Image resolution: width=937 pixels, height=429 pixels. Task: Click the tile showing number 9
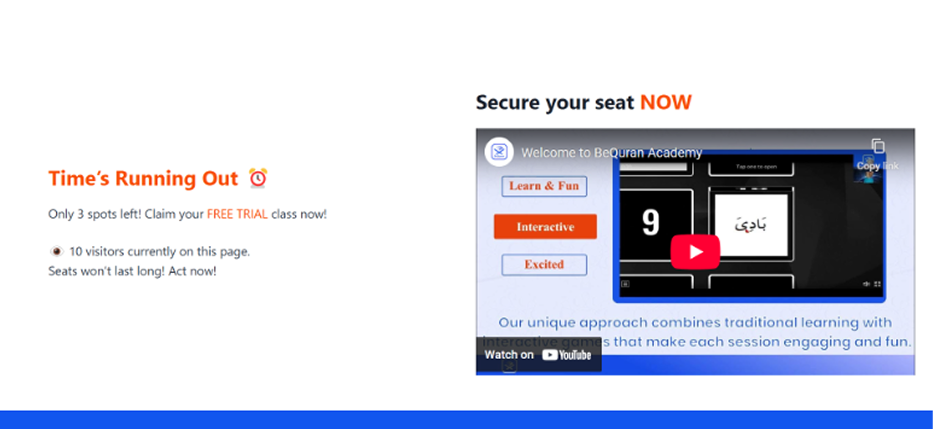pos(656,224)
